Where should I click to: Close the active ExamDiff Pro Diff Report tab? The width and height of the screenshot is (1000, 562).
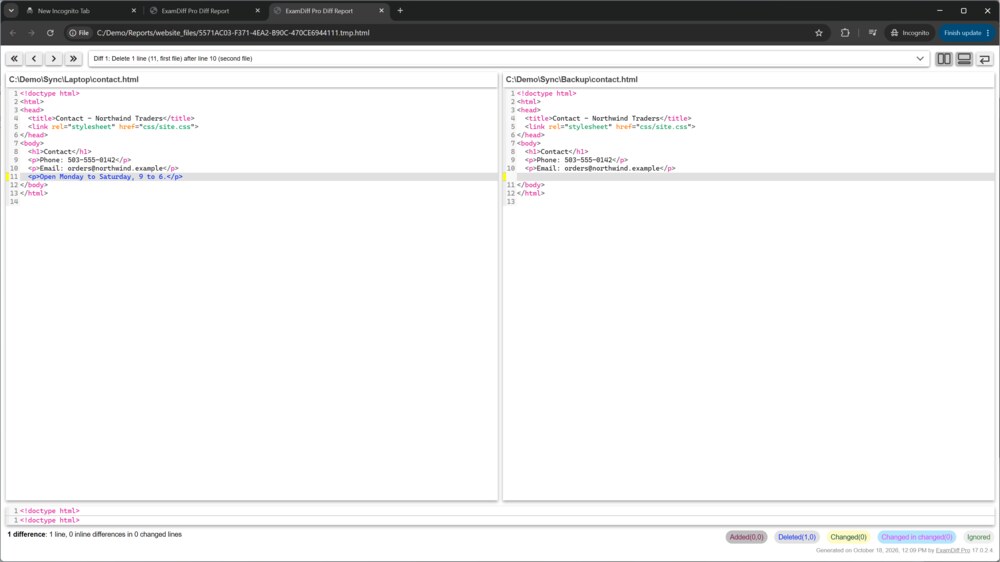381,11
